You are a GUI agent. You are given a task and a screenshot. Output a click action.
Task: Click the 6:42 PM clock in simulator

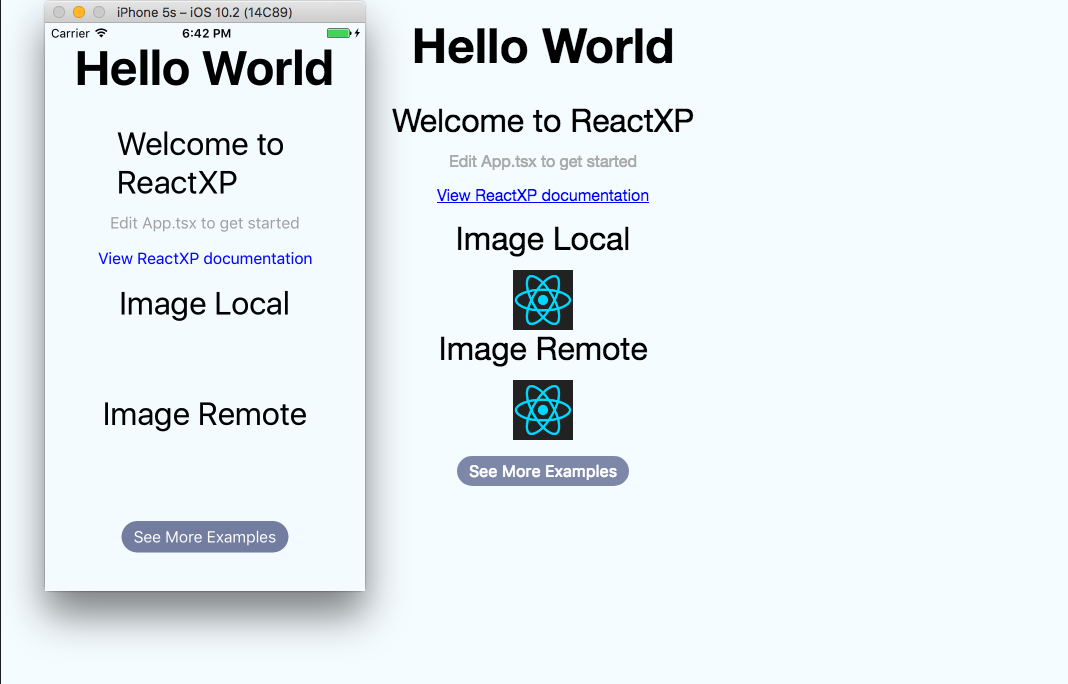206,33
